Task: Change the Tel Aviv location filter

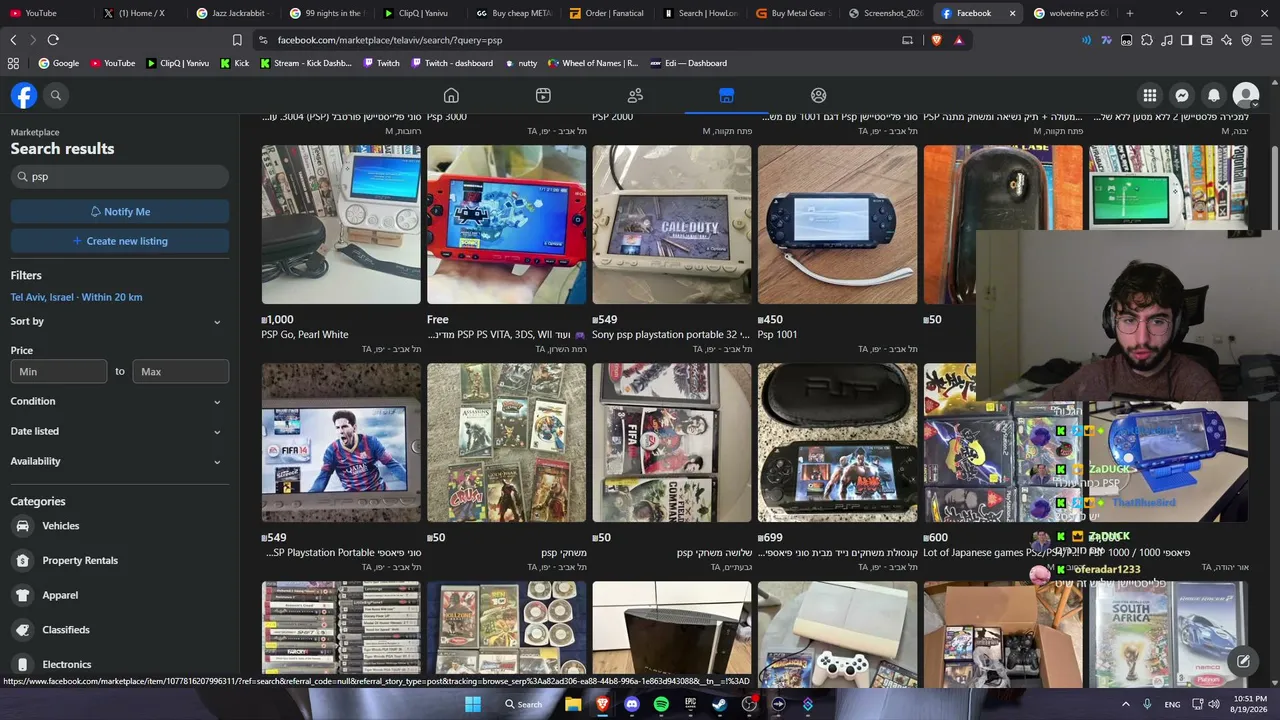Action: [x=76, y=297]
